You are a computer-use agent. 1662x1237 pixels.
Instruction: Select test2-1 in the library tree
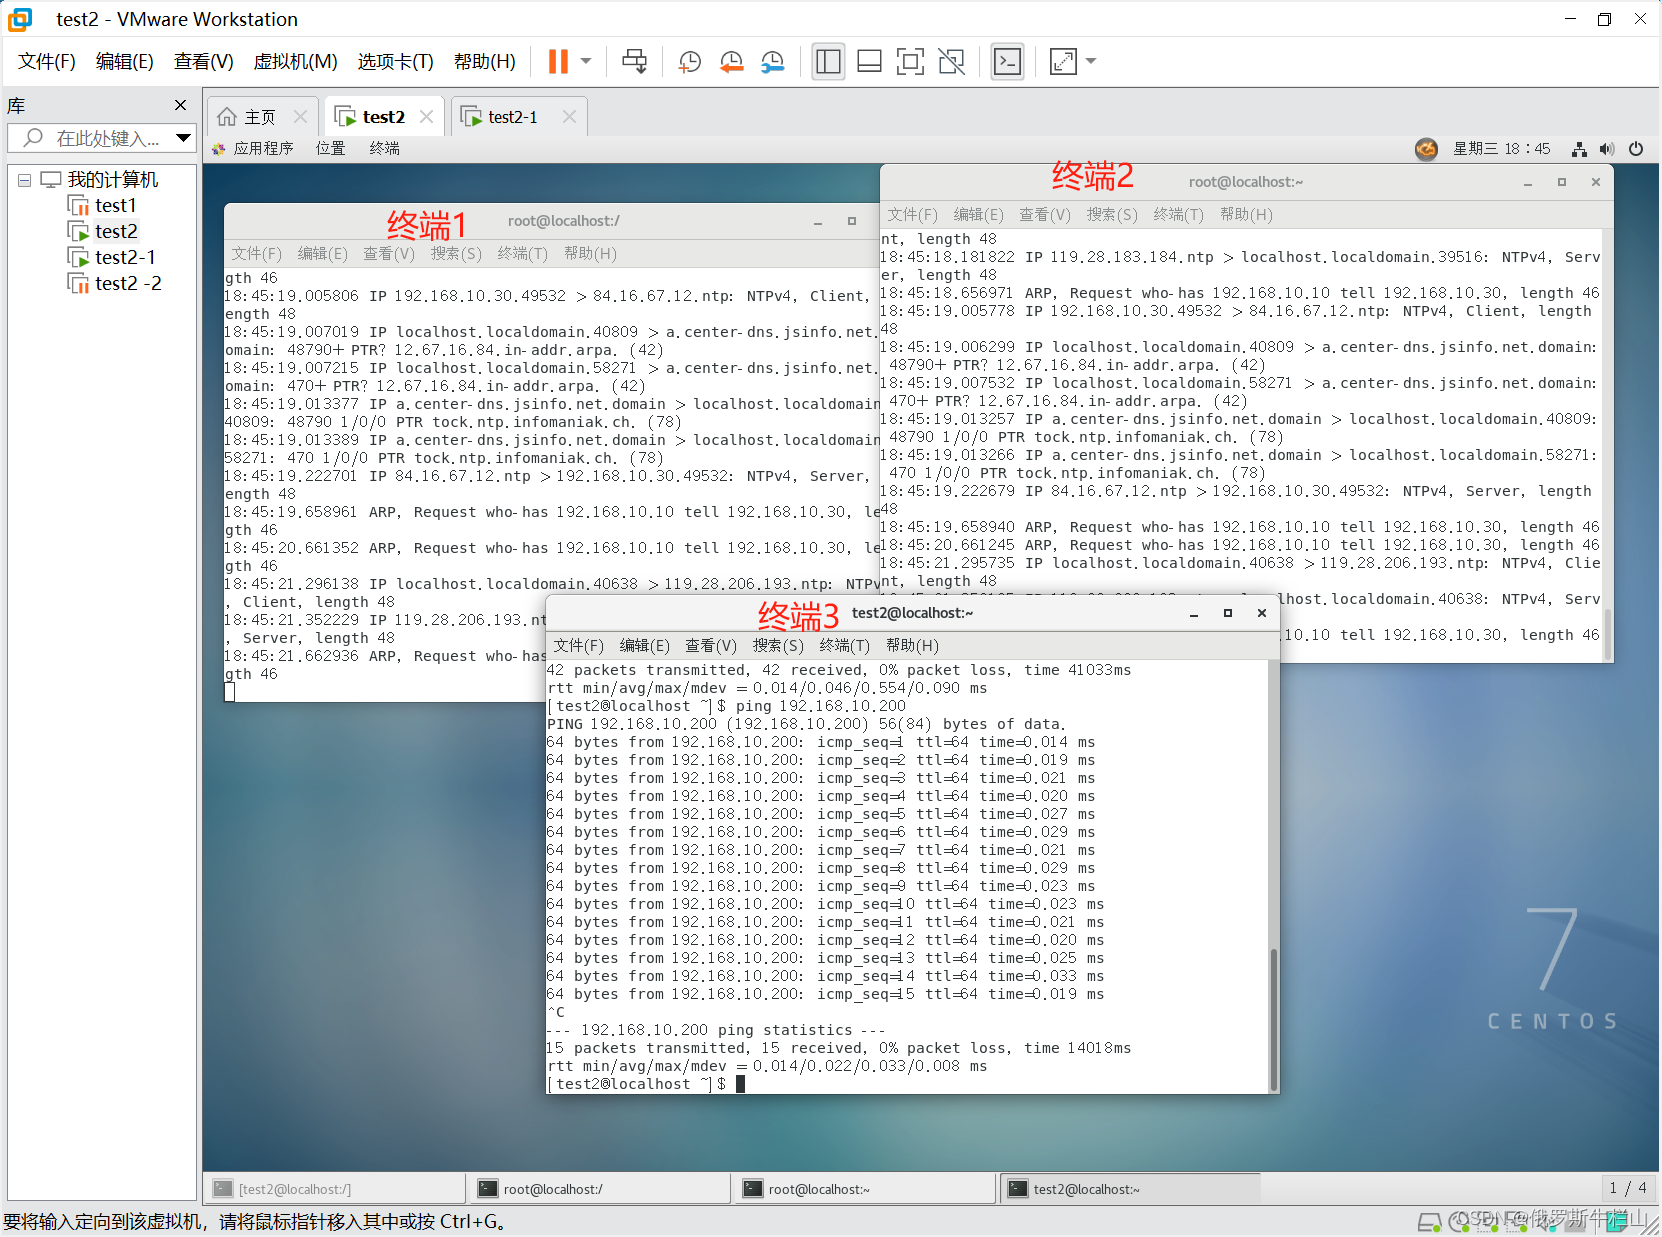point(125,258)
